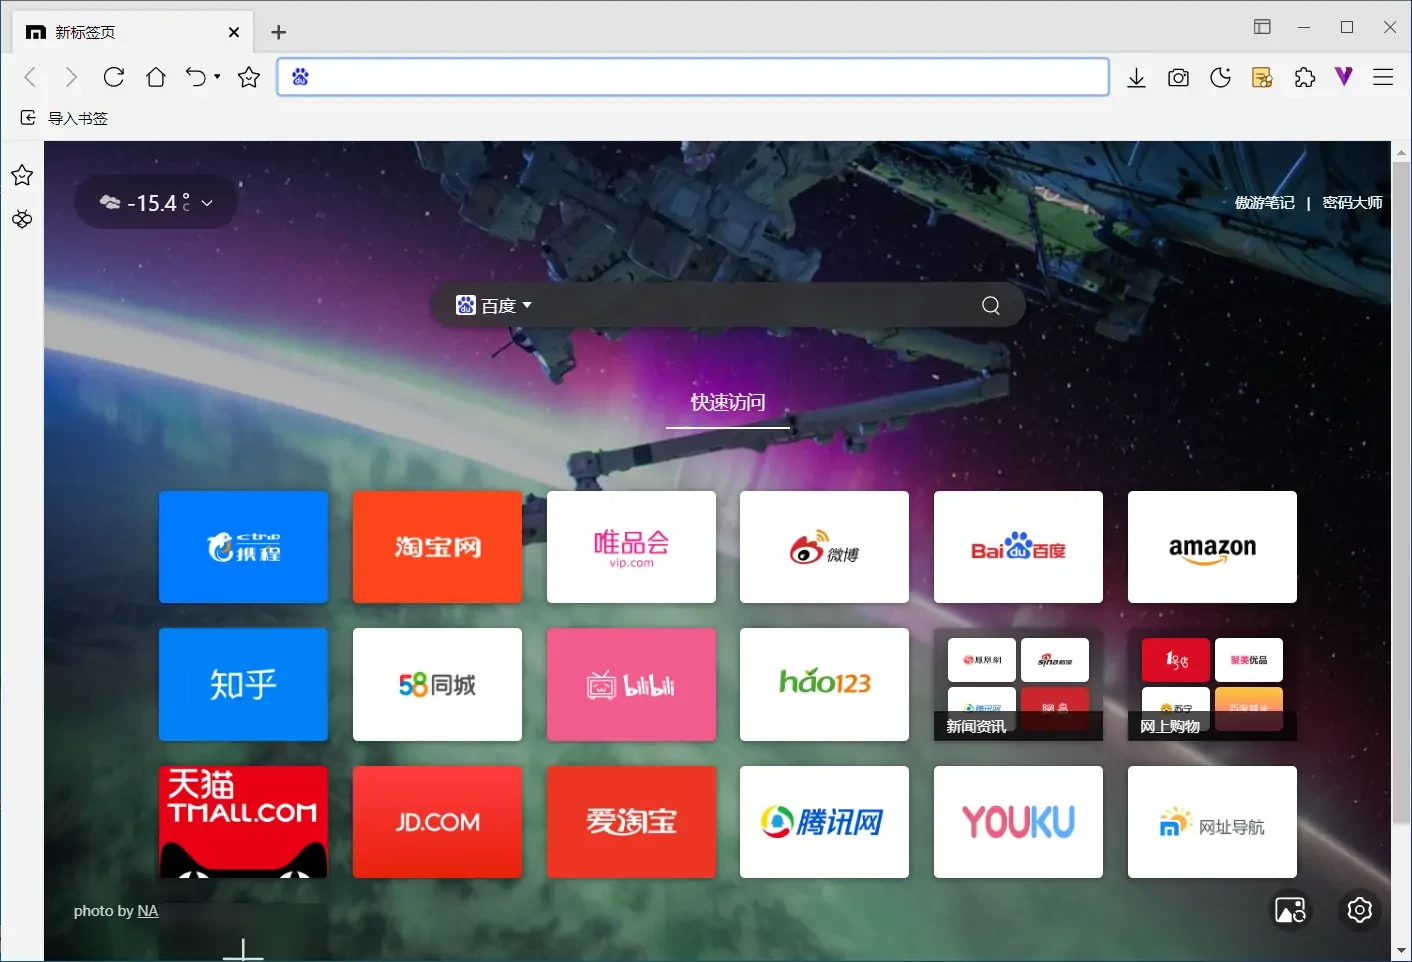Click 导入书签 on bookmarks bar
The width and height of the screenshot is (1412, 962).
65,118
